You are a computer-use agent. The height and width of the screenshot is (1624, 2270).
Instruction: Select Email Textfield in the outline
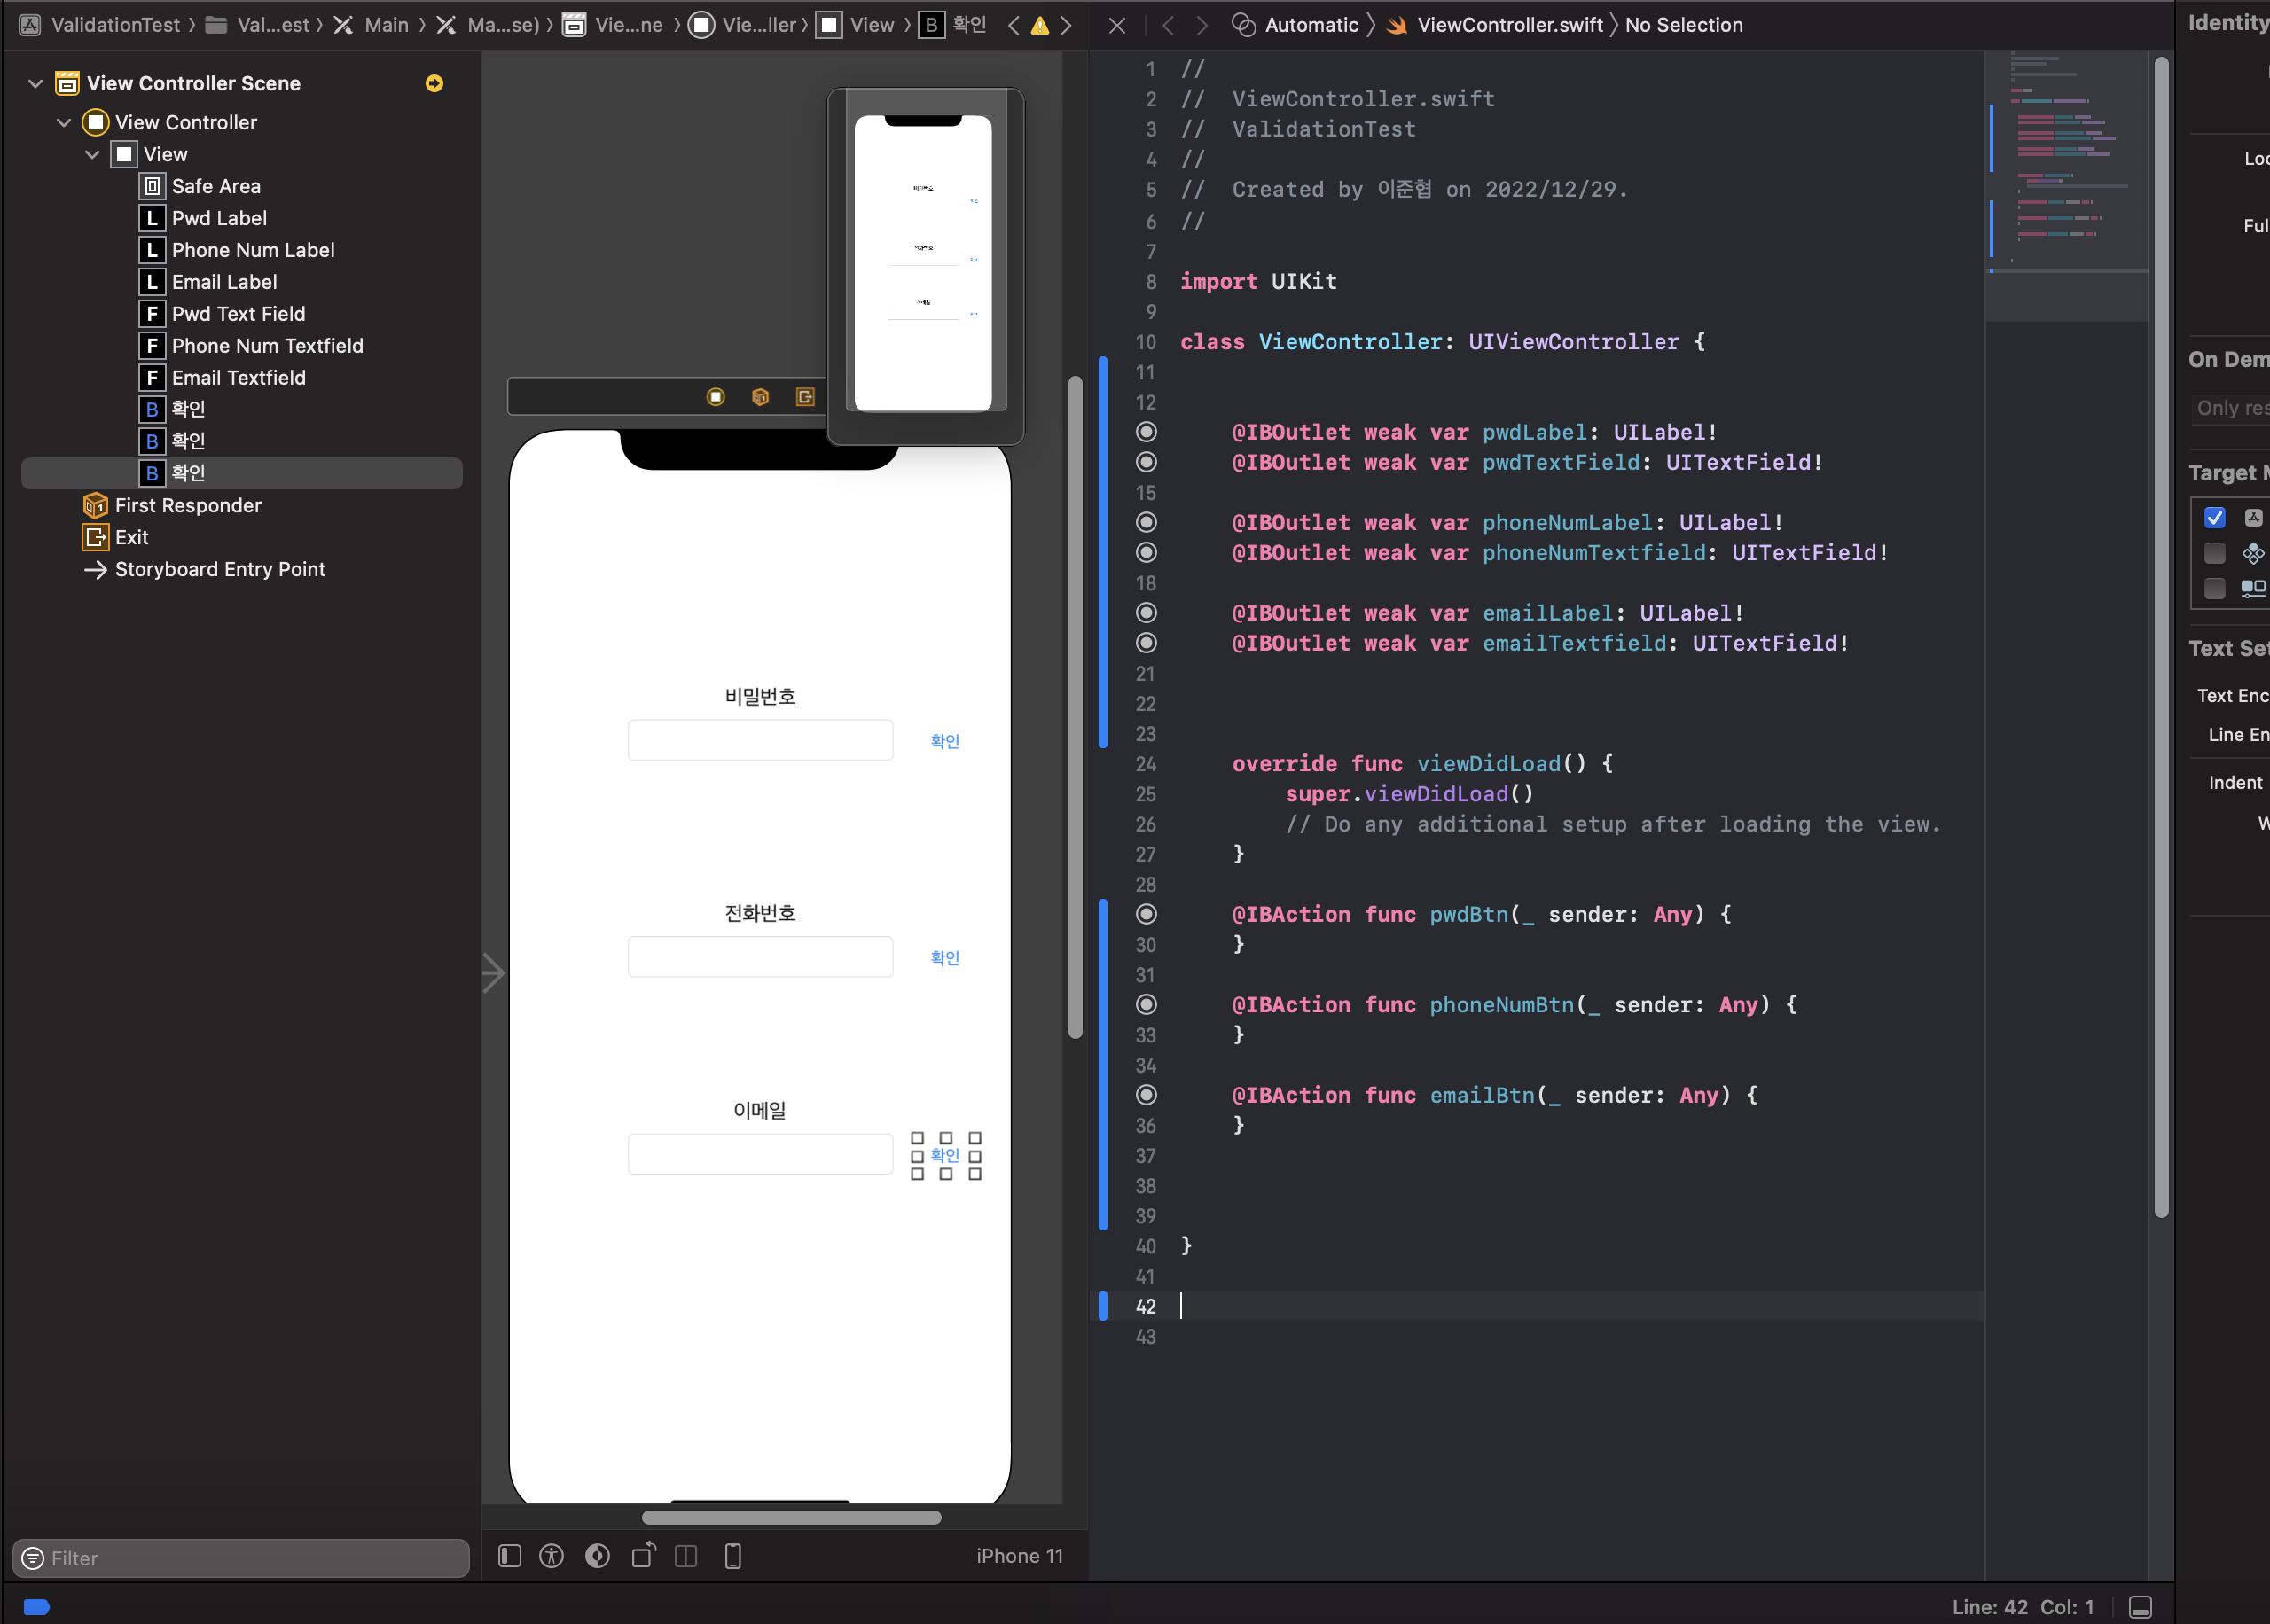238,377
